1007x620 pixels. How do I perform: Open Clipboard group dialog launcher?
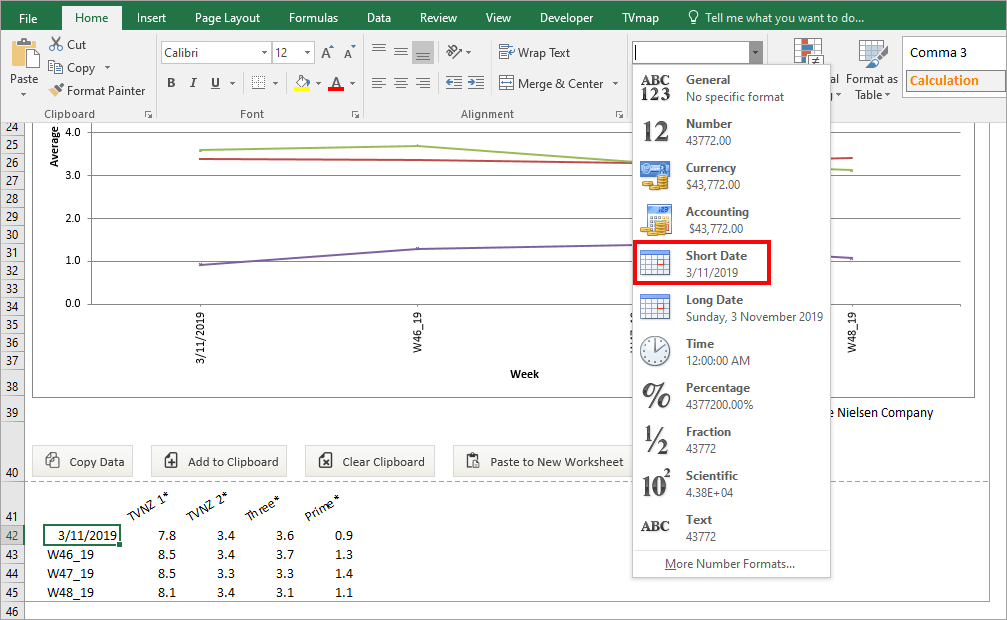(148, 114)
